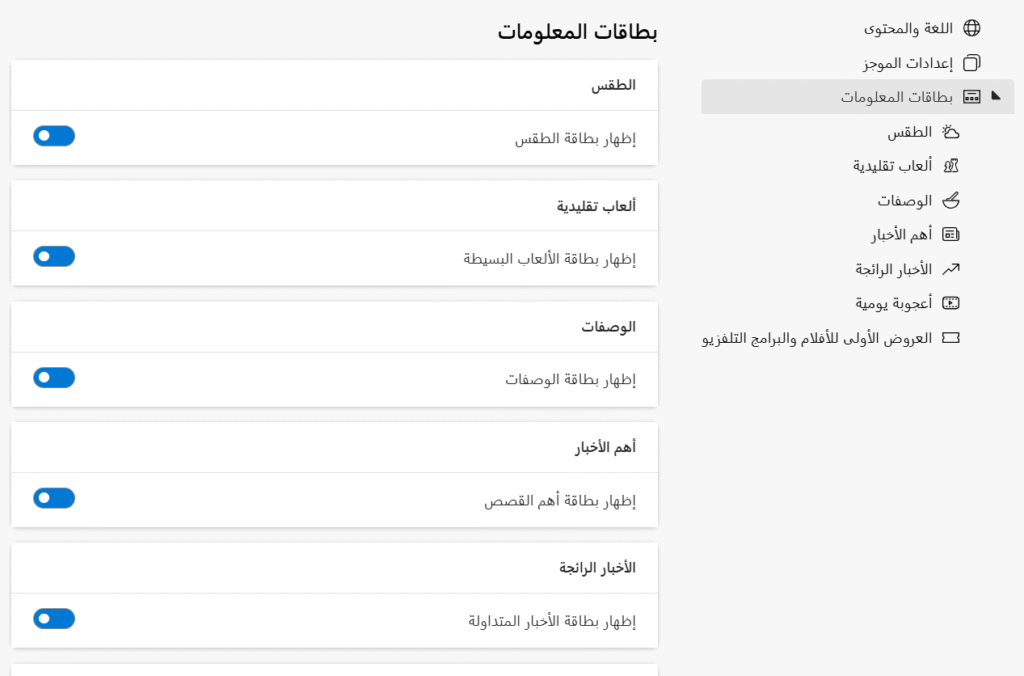Go to أهم الأخبار in the sidebar
Viewport: 1024px width, 676px height.
(x=901, y=234)
